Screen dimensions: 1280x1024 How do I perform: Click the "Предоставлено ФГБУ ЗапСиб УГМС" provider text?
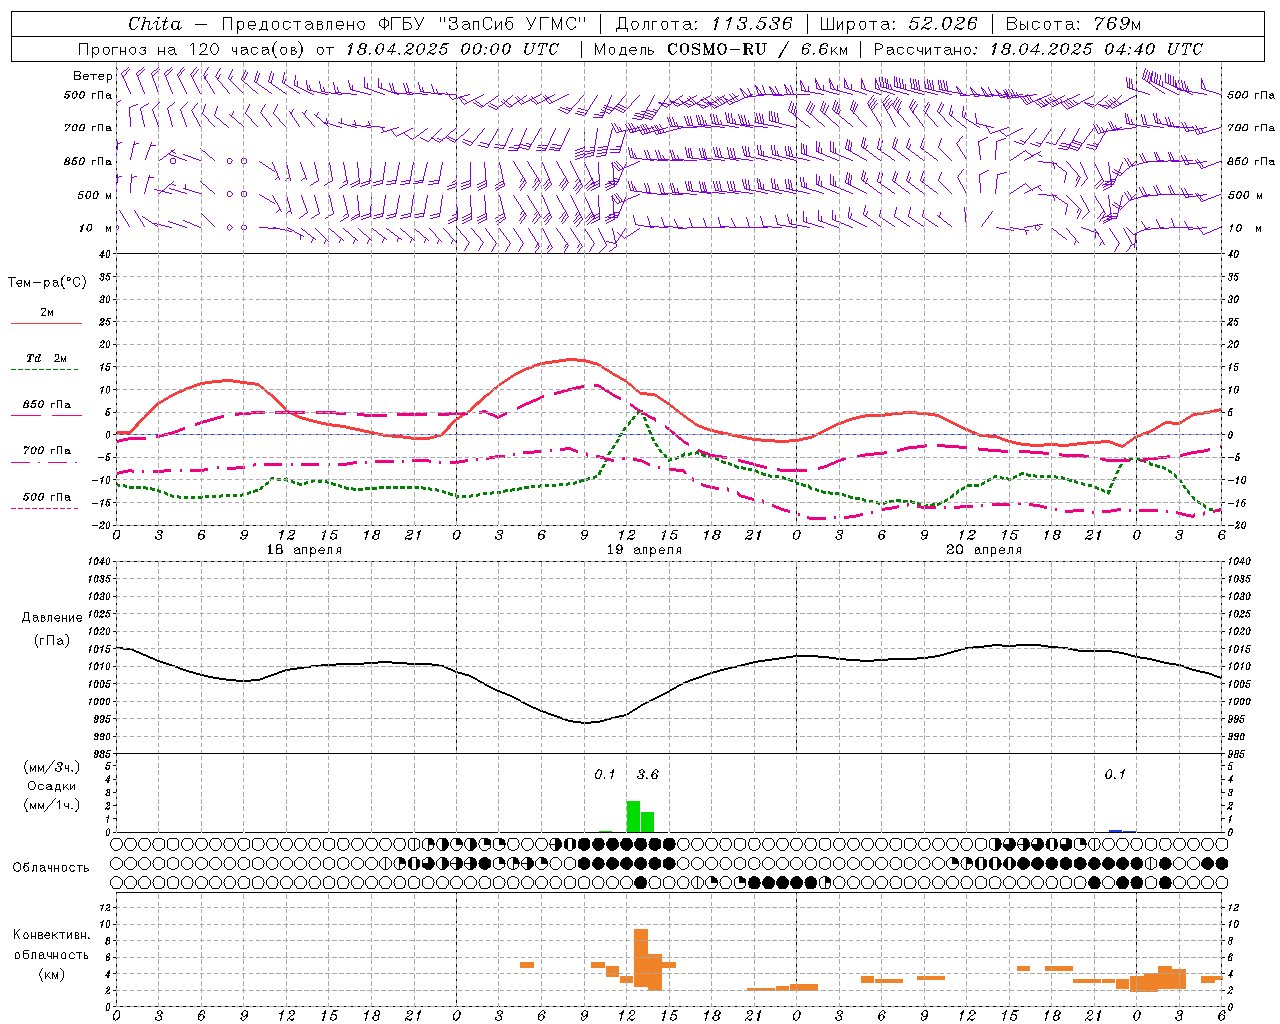pyautogui.click(x=404, y=24)
